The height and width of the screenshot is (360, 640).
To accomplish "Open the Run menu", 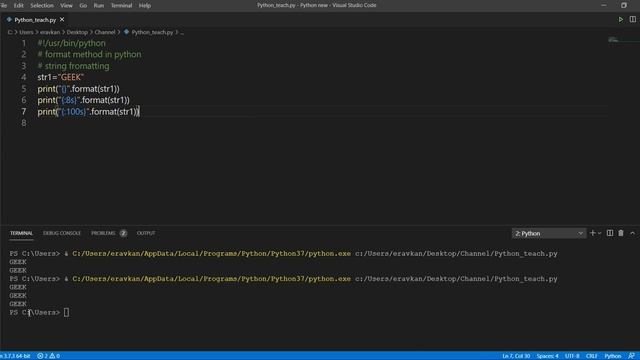I will point(99,5).
